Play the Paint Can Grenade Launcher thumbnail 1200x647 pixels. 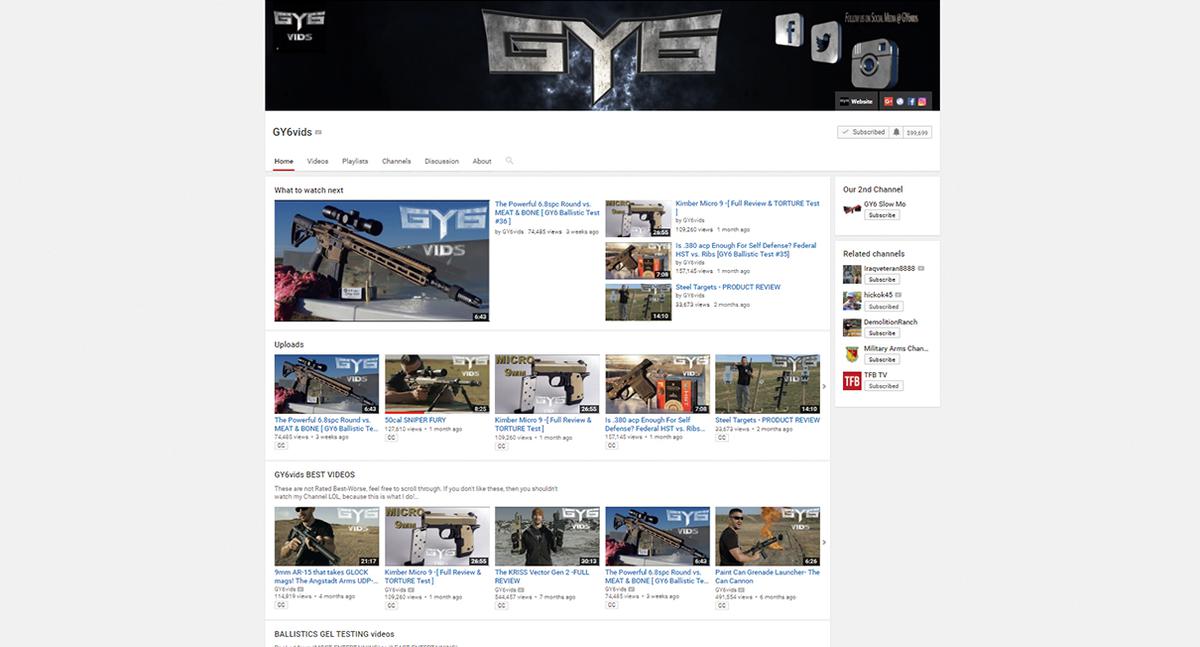[x=767, y=536]
